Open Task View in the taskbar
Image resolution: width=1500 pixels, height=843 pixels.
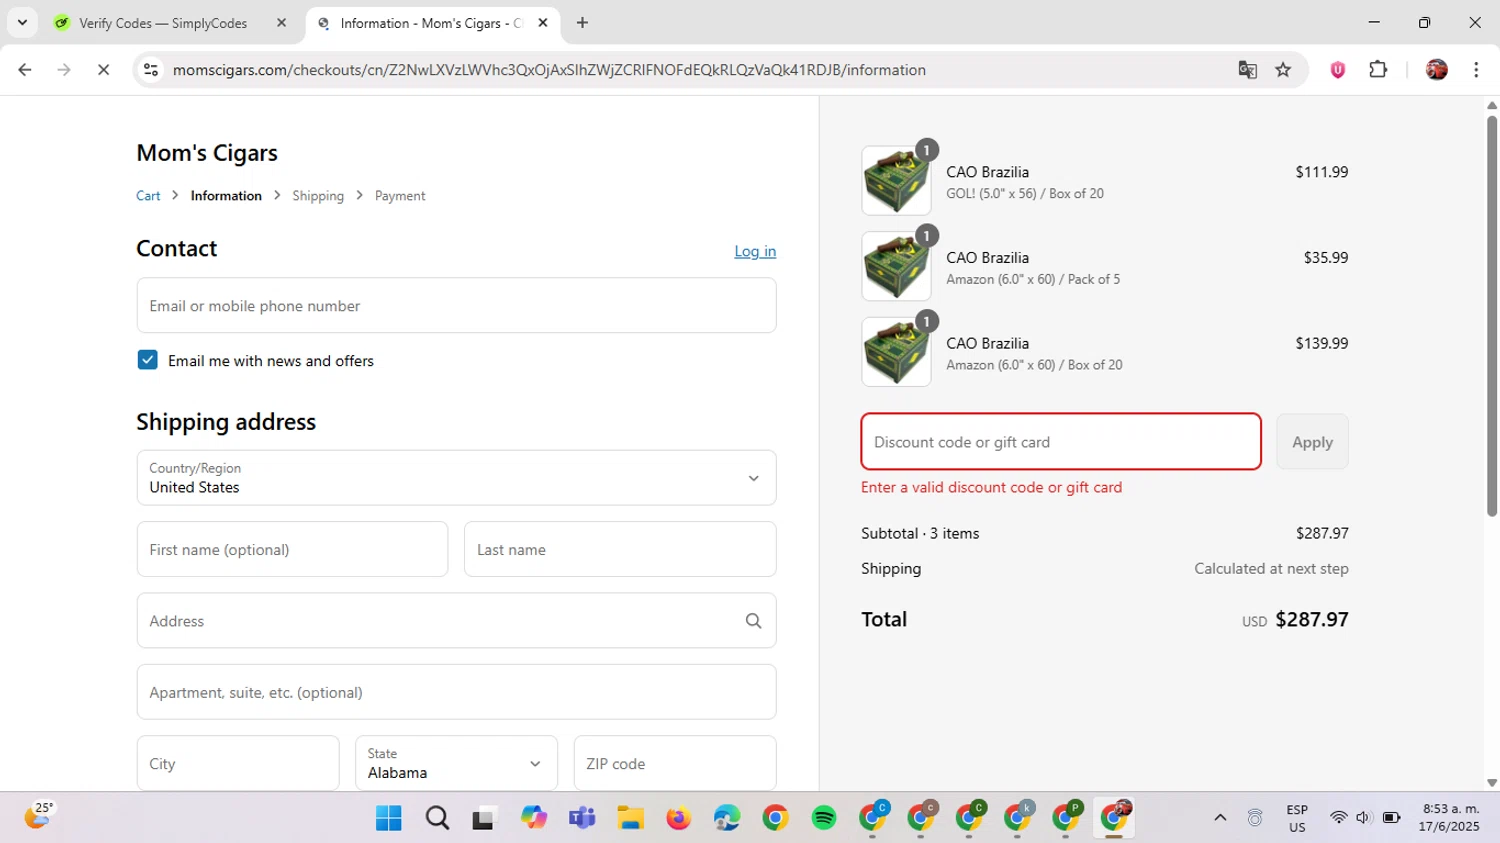point(485,818)
